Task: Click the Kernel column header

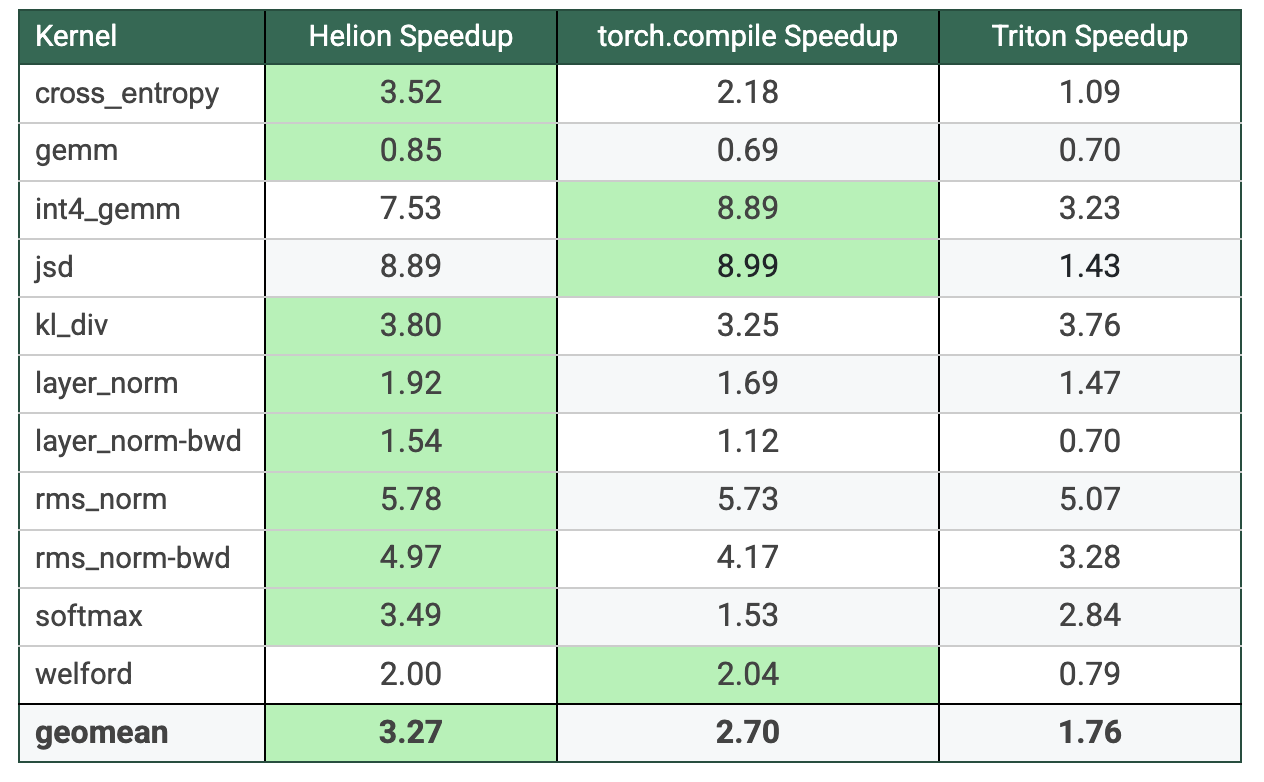Action: coord(76,37)
